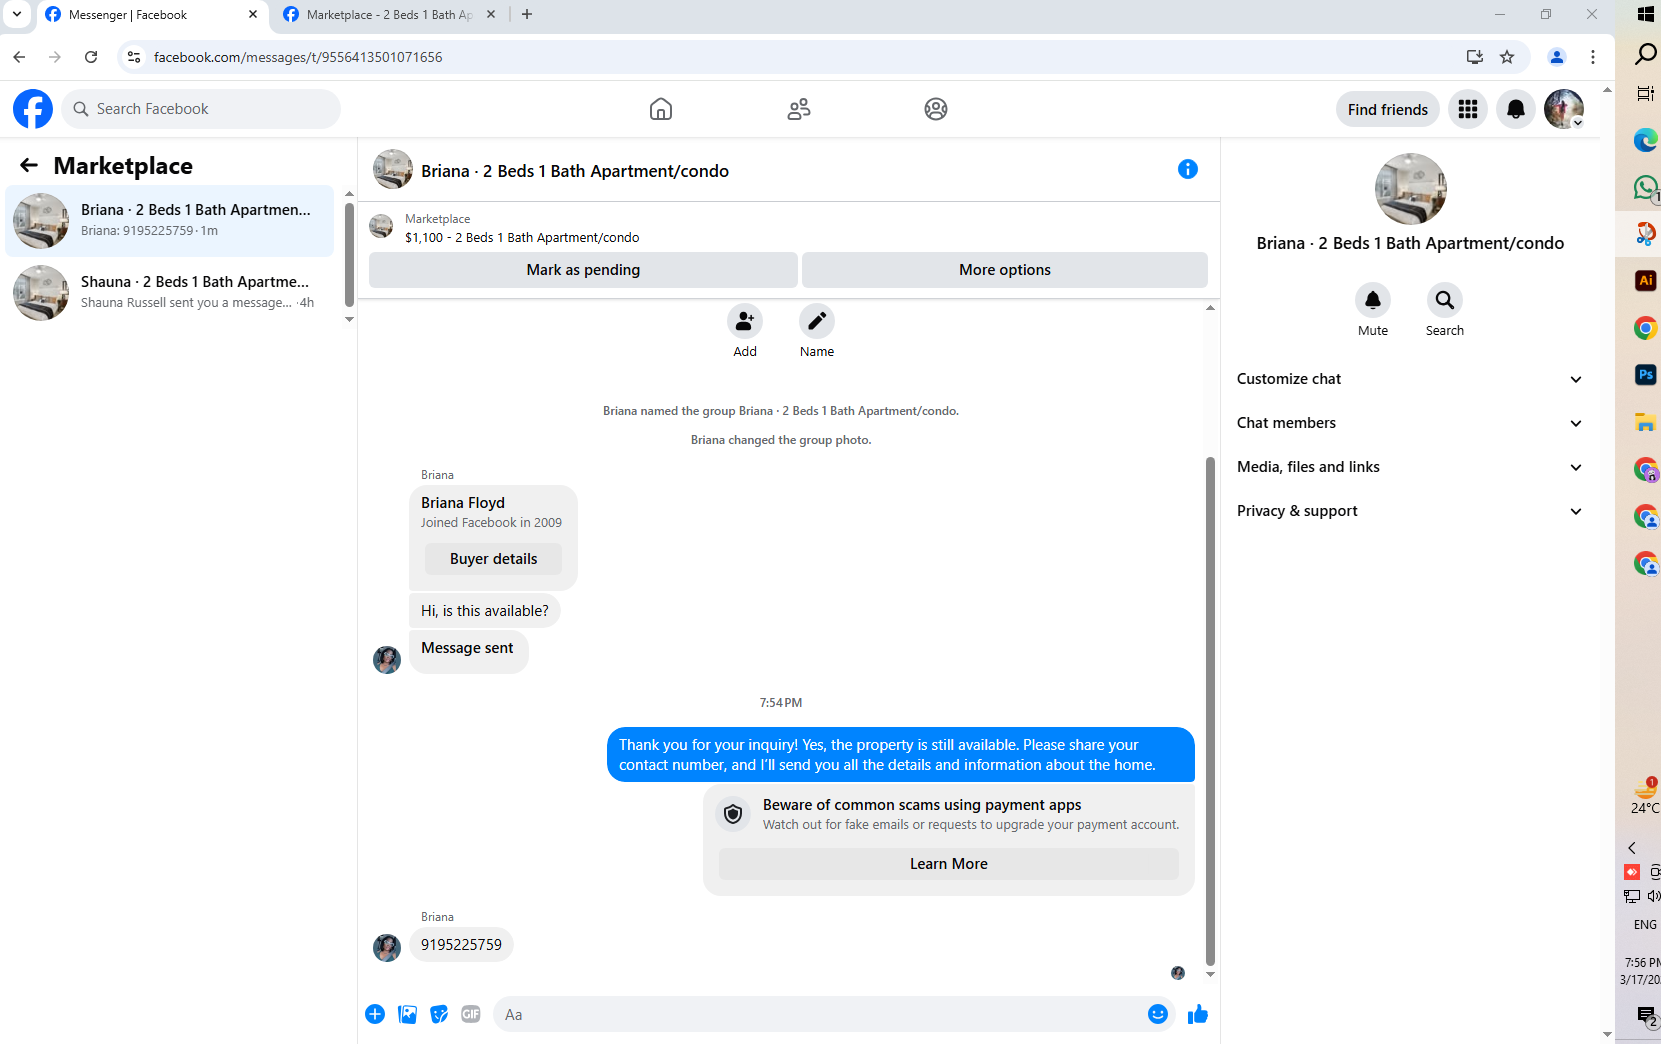Switch to the Marketplace 2 Beds tab
This screenshot has width=1661, height=1044.
coord(390,15)
